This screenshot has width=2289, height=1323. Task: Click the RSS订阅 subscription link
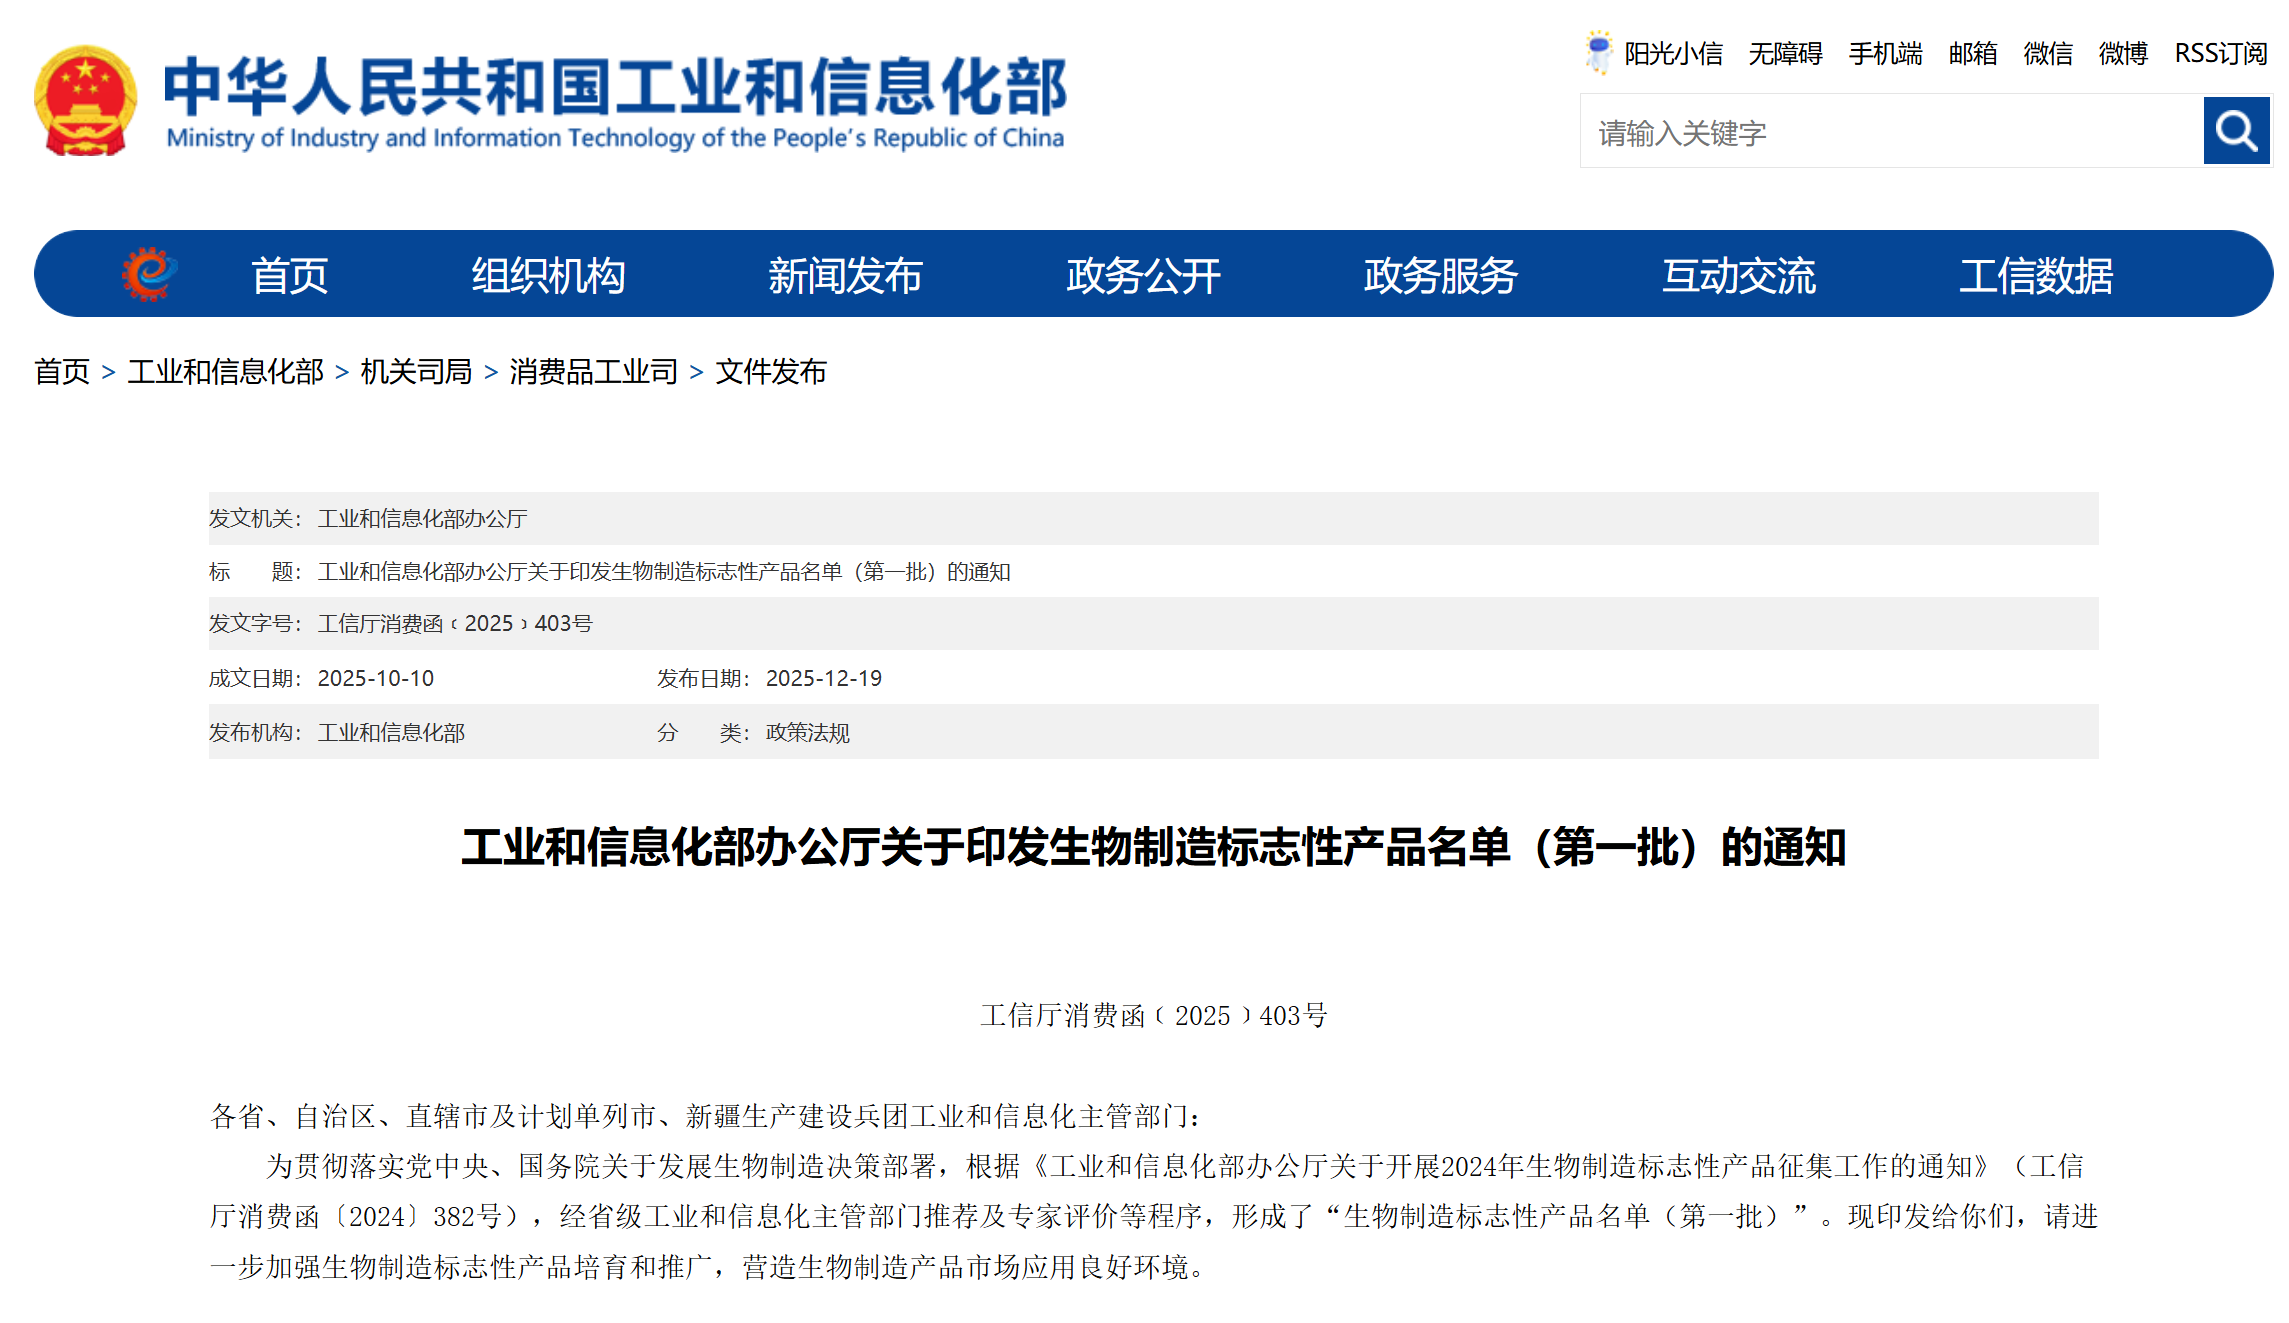(2220, 53)
